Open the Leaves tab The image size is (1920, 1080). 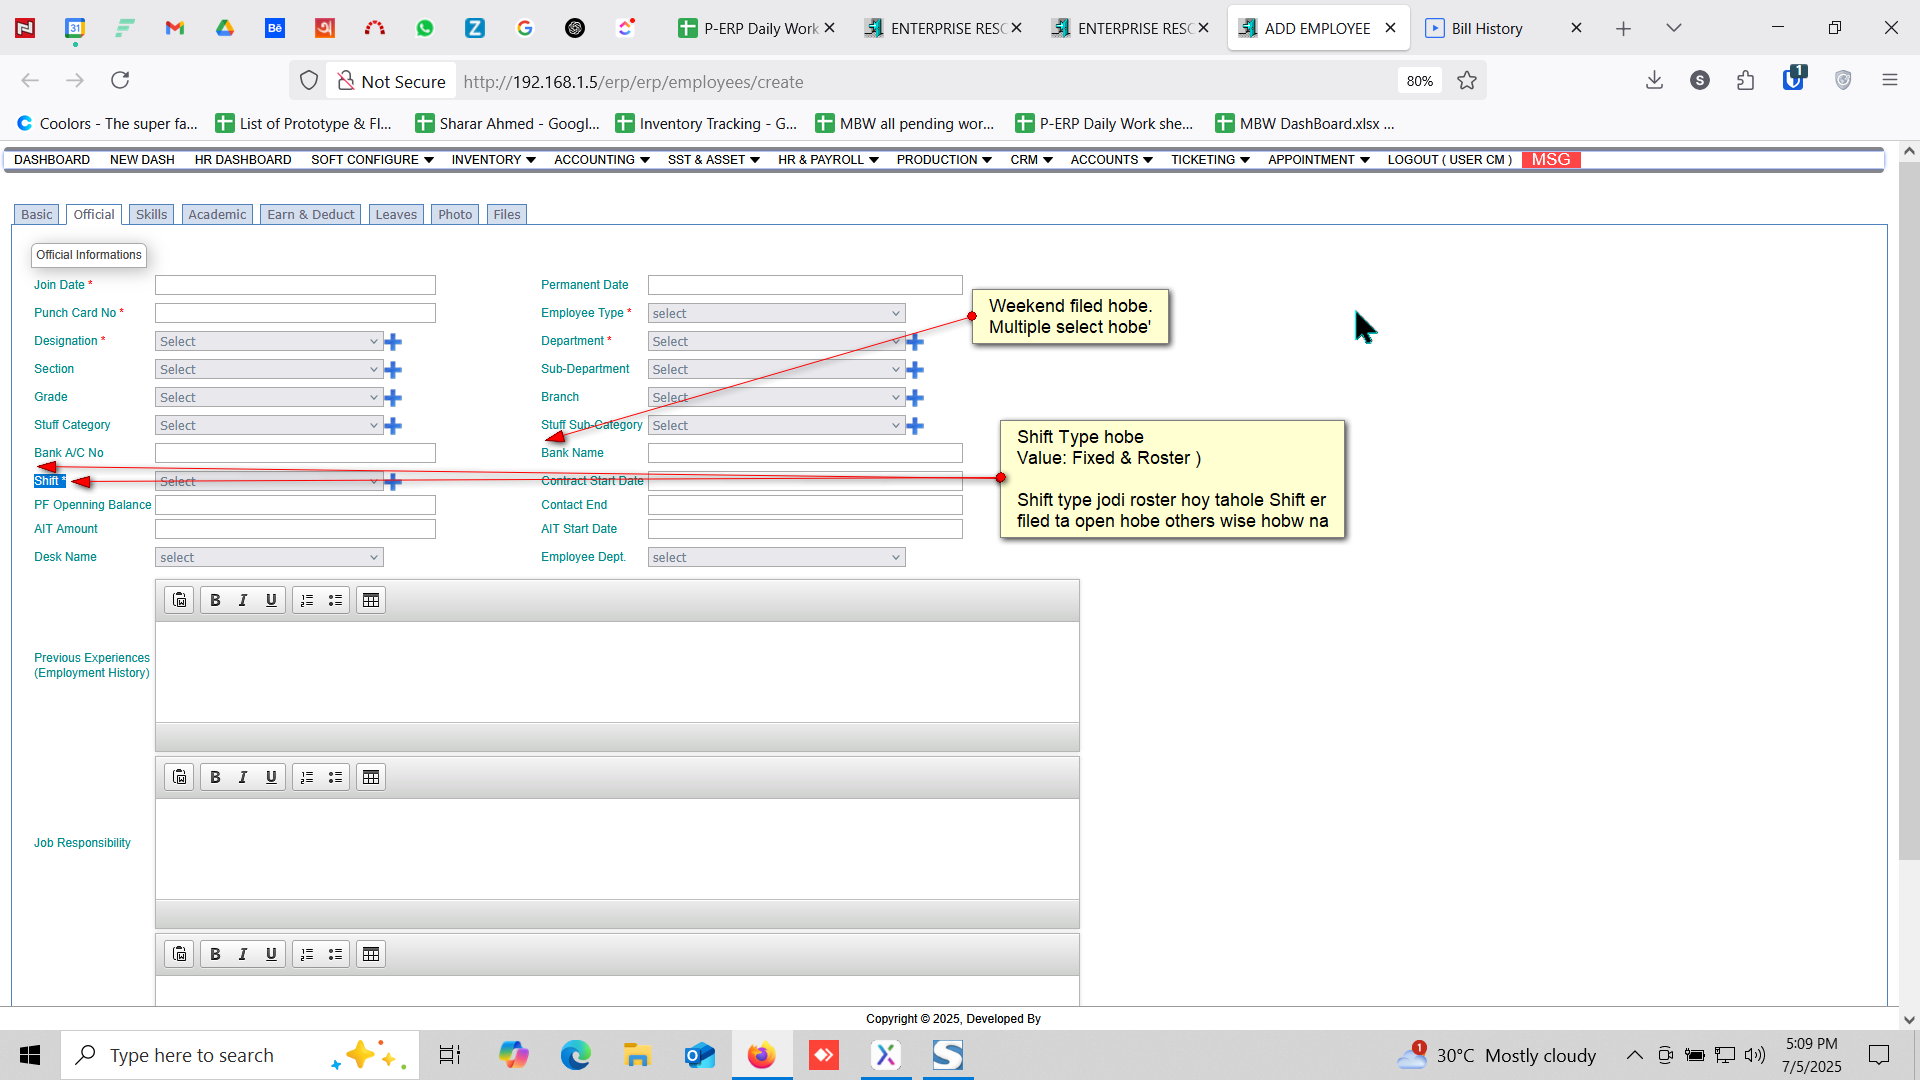coord(396,215)
